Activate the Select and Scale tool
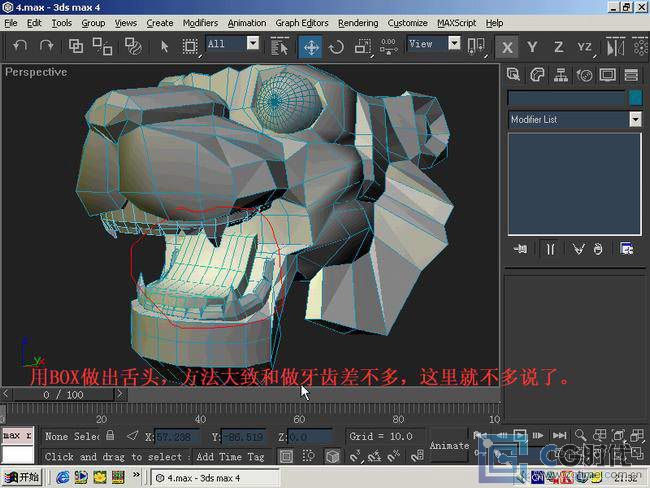This screenshot has height=488, width=650. pos(363,46)
